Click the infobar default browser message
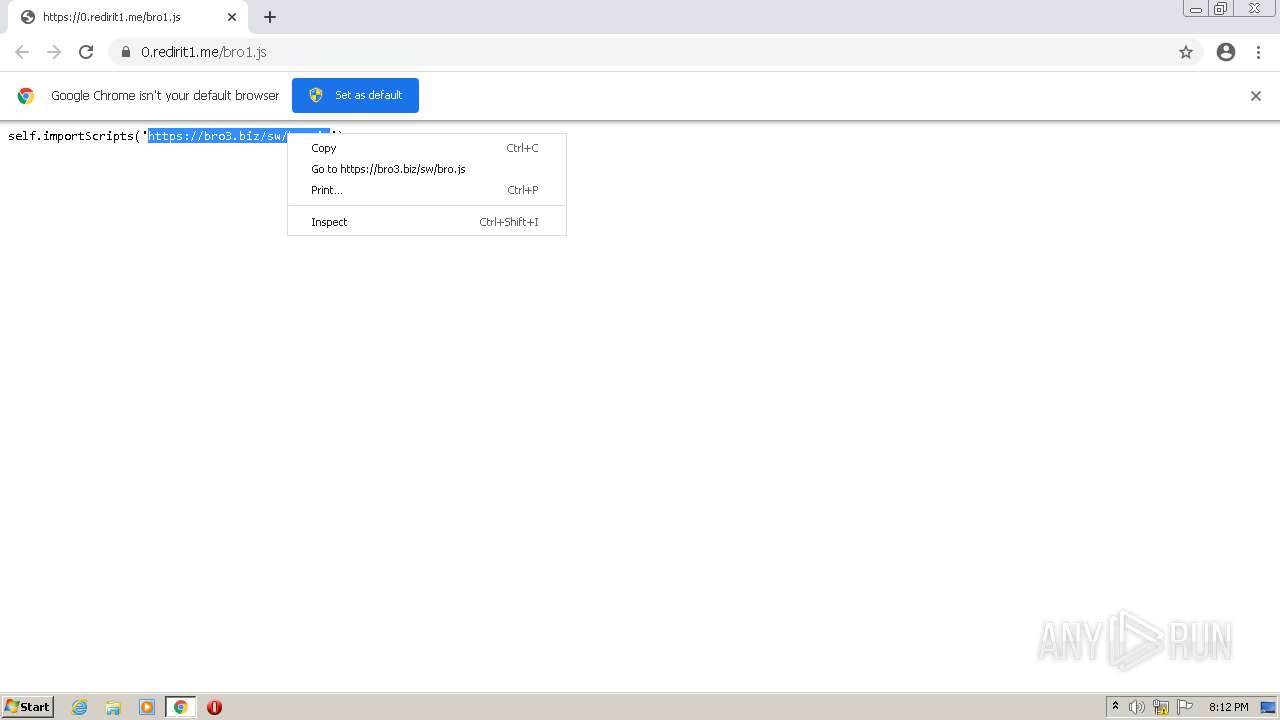The height and width of the screenshot is (720, 1280). tap(165, 96)
